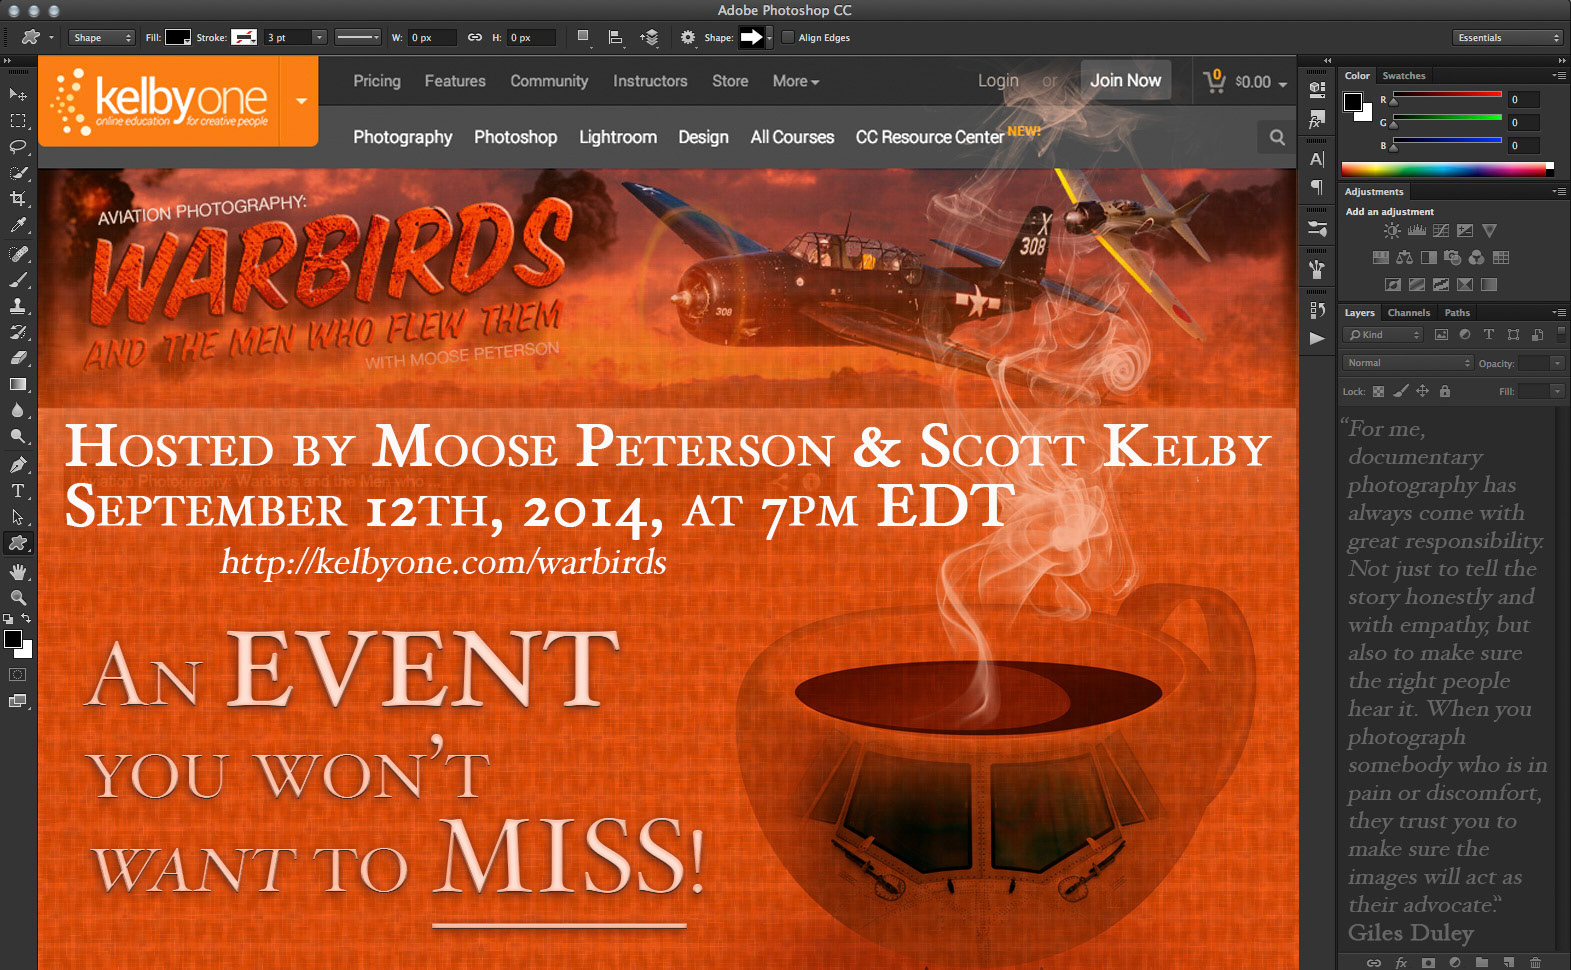Open the stroke line style dropdown
This screenshot has height=970, width=1571.
[x=358, y=38]
